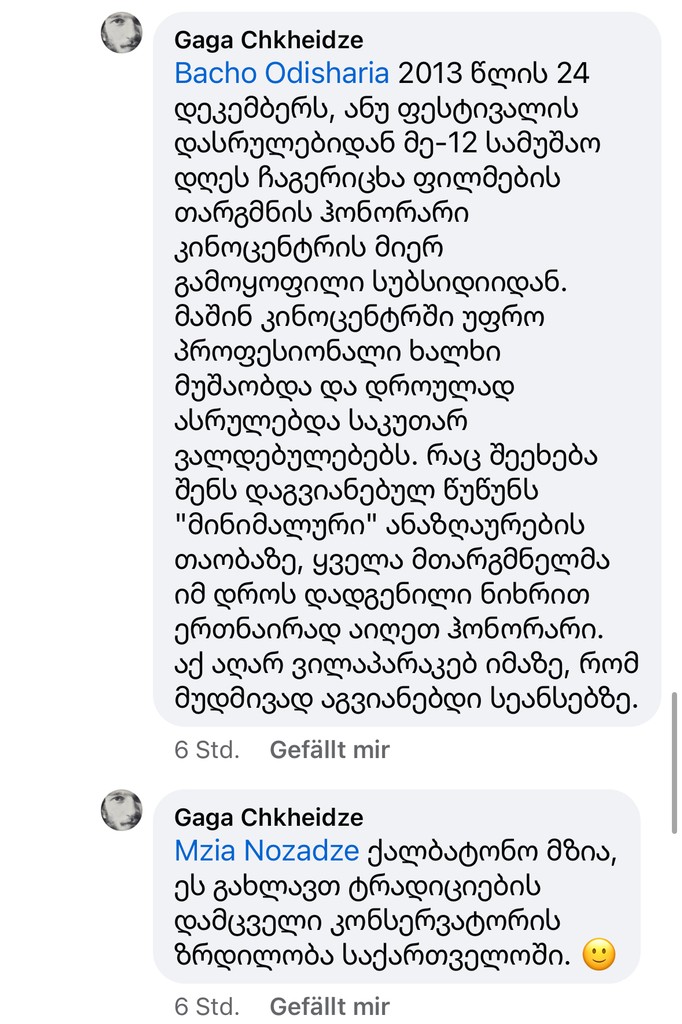Image resolution: width=682 pixels, height=1024 pixels.
Task: Open reactions by clicking Gefällt mir on first comment
Action: pyautogui.click(x=328, y=750)
